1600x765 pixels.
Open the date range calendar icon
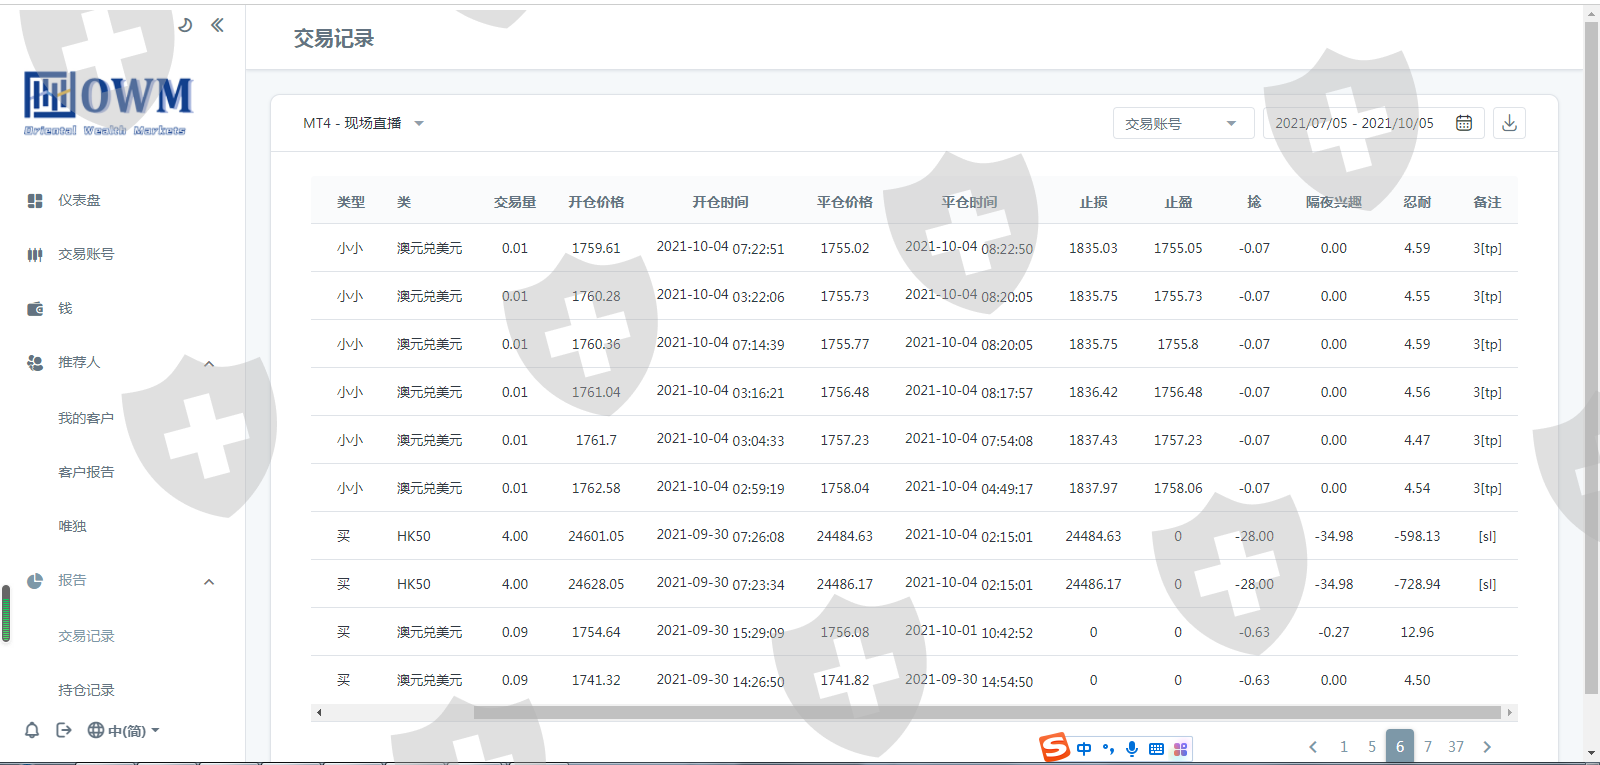coord(1464,123)
